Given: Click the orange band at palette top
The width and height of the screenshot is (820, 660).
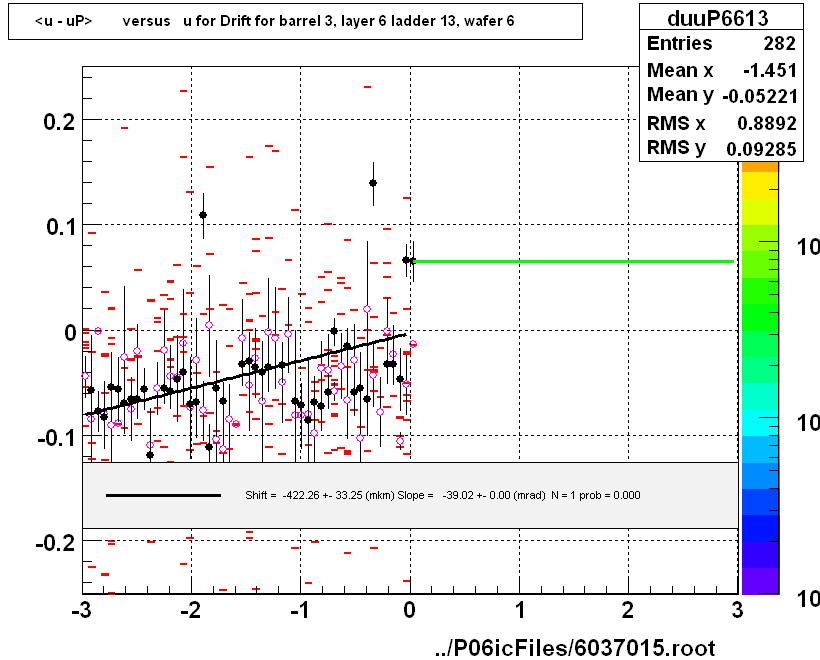Looking at the screenshot, I should tap(760, 167).
